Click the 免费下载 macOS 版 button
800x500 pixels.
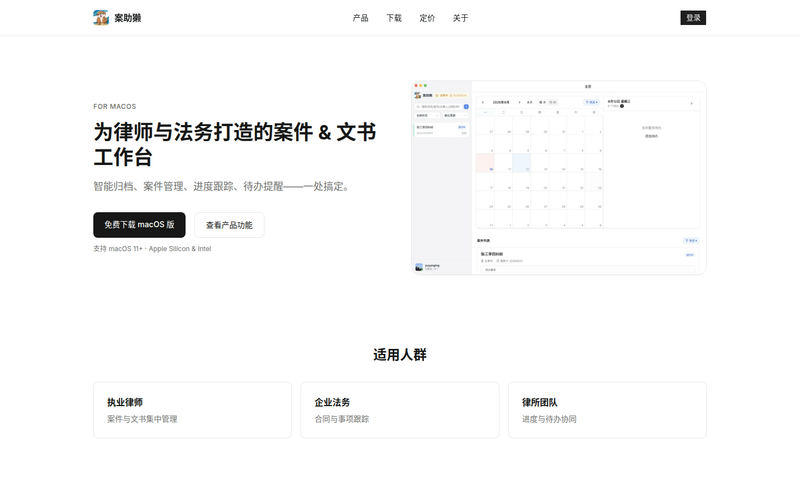[x=139, y=225]
